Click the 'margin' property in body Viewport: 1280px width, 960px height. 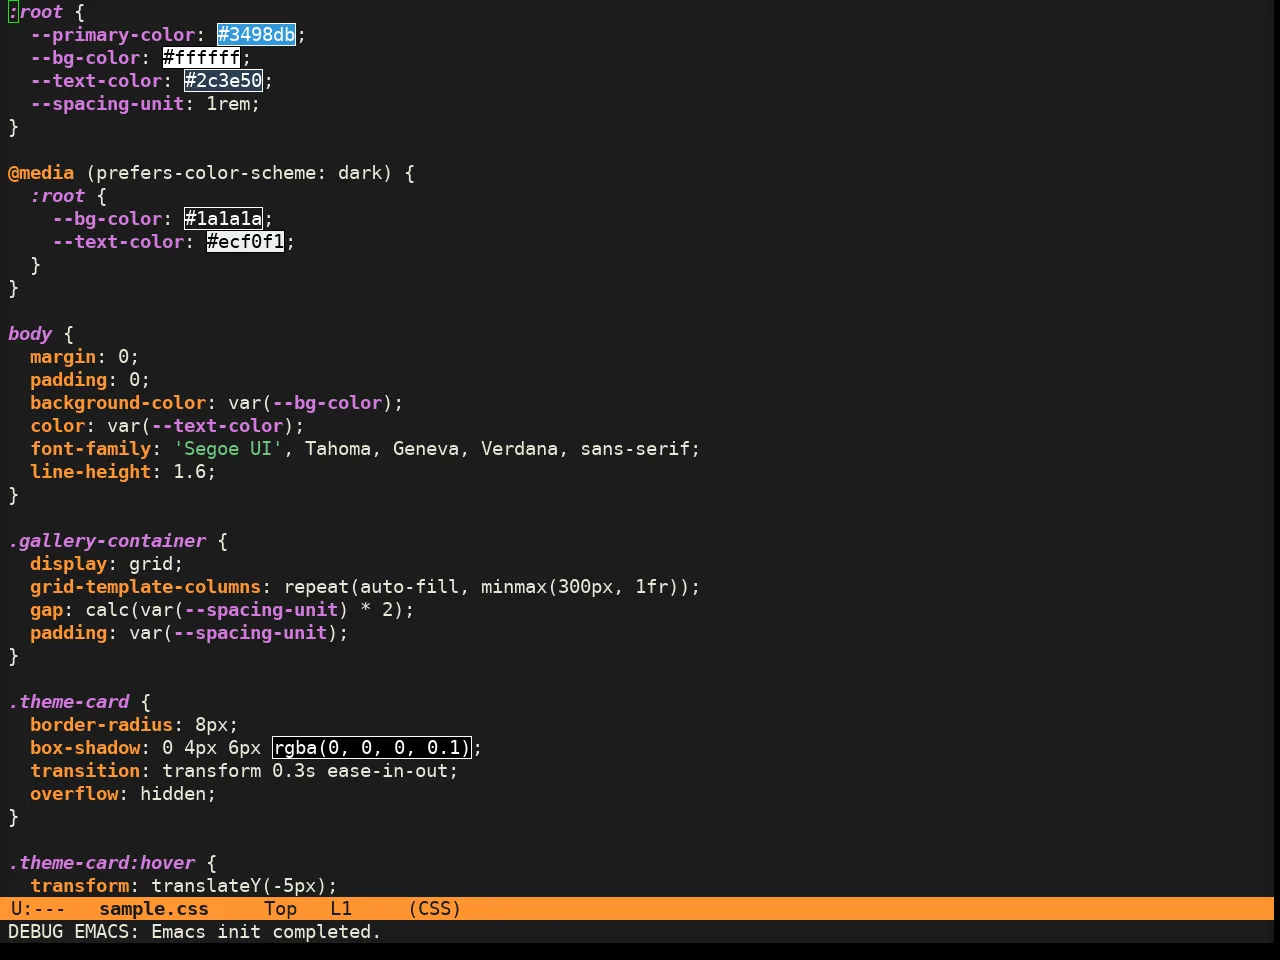point(63,357)
